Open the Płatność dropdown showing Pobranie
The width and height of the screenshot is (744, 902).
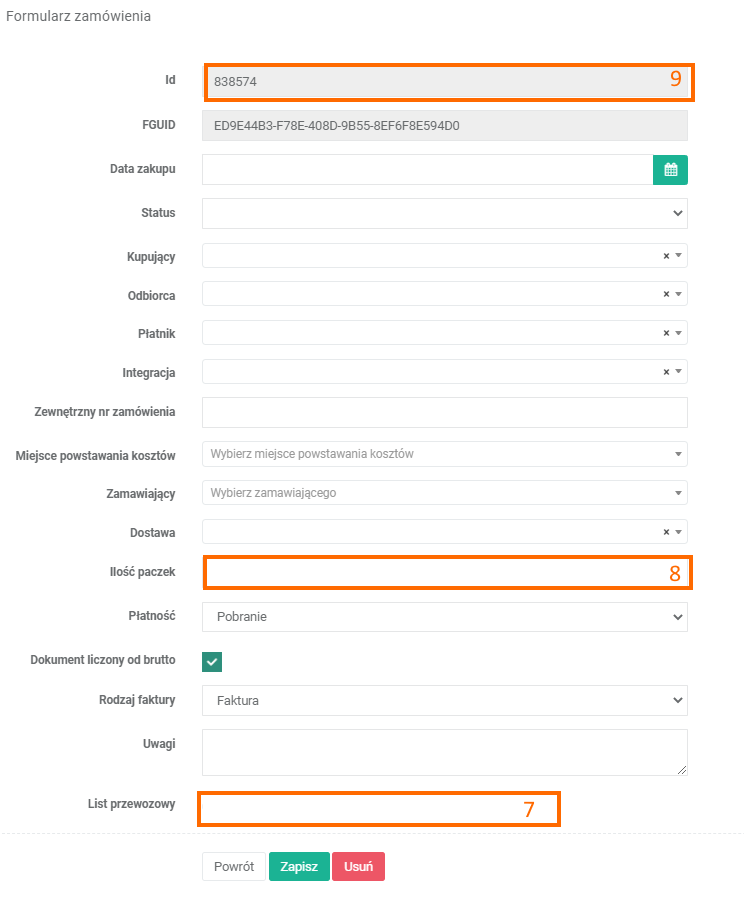[x=444, y=617]
